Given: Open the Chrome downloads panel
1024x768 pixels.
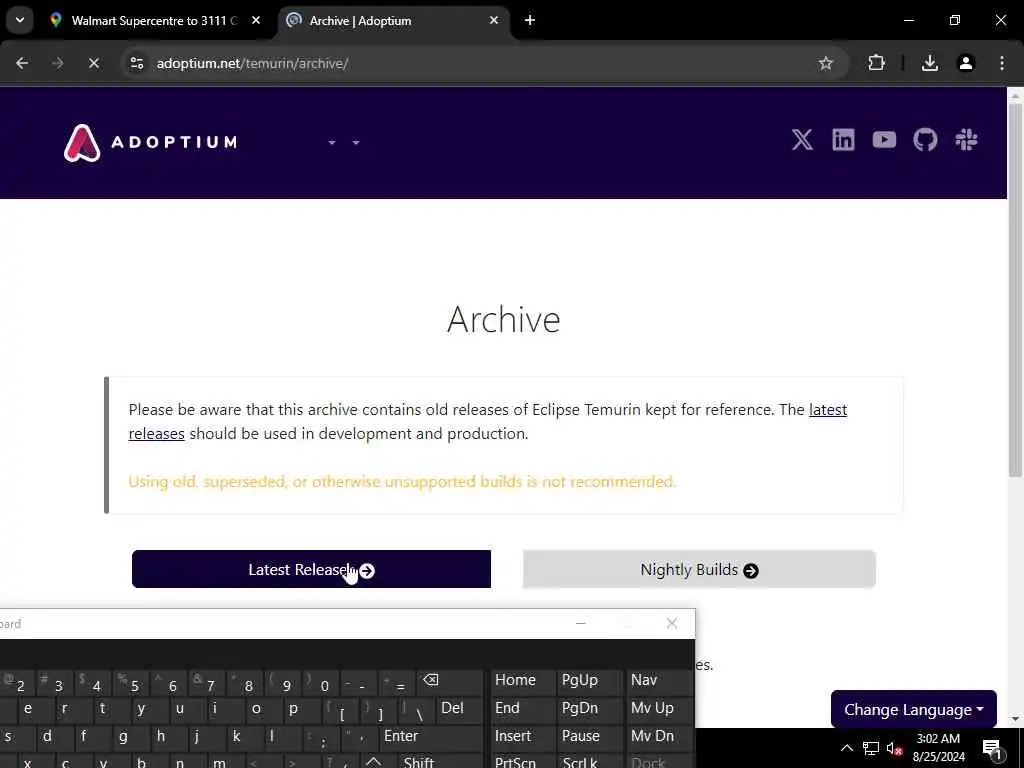Looking at the screenshot, I should 930,63.
